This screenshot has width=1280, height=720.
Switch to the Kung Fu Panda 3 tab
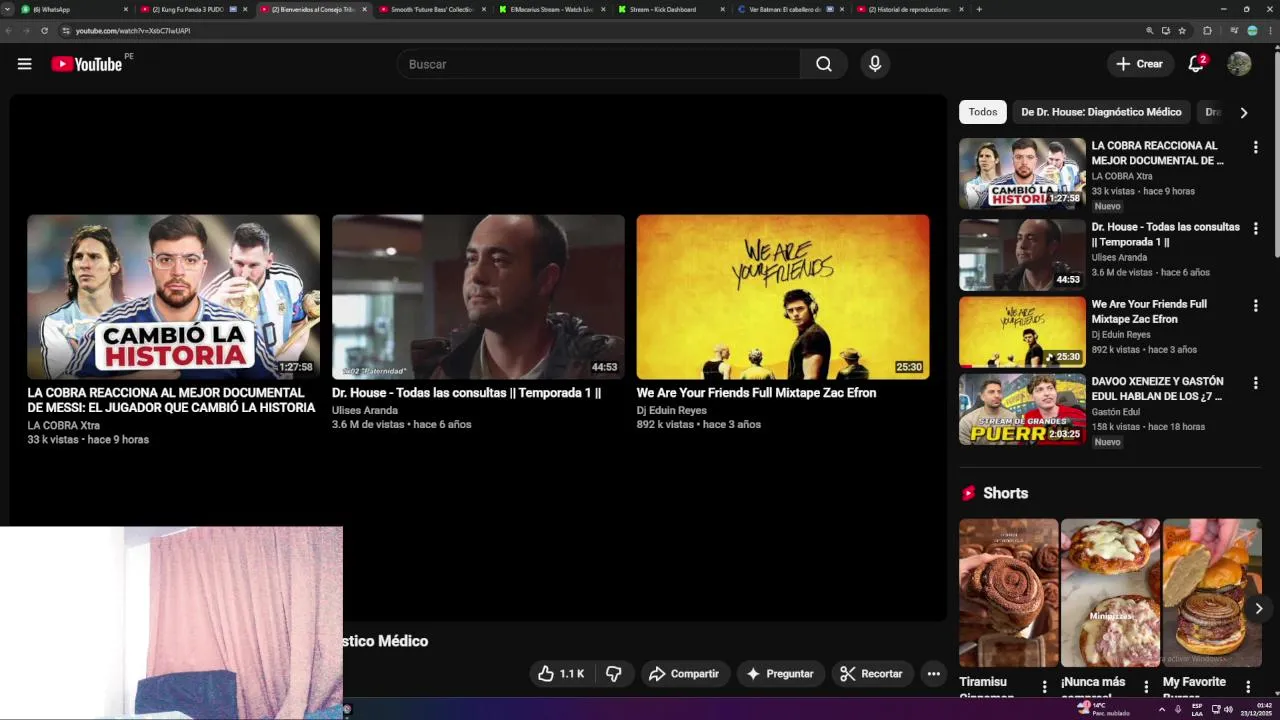pos(194,9)
